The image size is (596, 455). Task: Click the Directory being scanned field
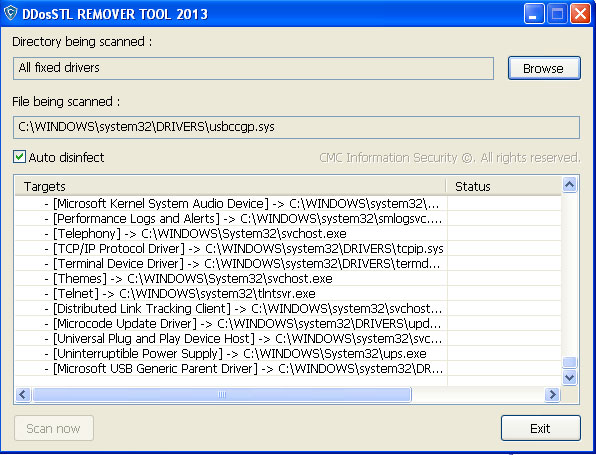[253, 68]
